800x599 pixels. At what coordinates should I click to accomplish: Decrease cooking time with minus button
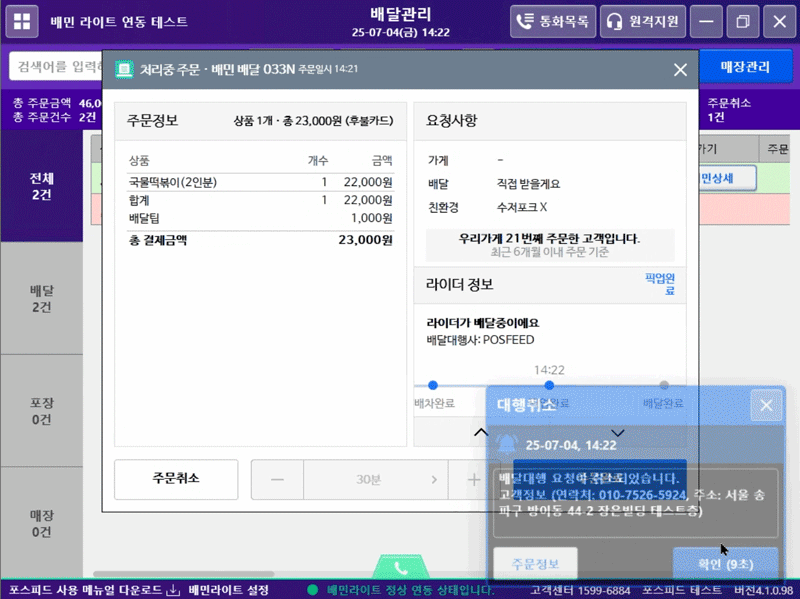(x=278, y=480)
